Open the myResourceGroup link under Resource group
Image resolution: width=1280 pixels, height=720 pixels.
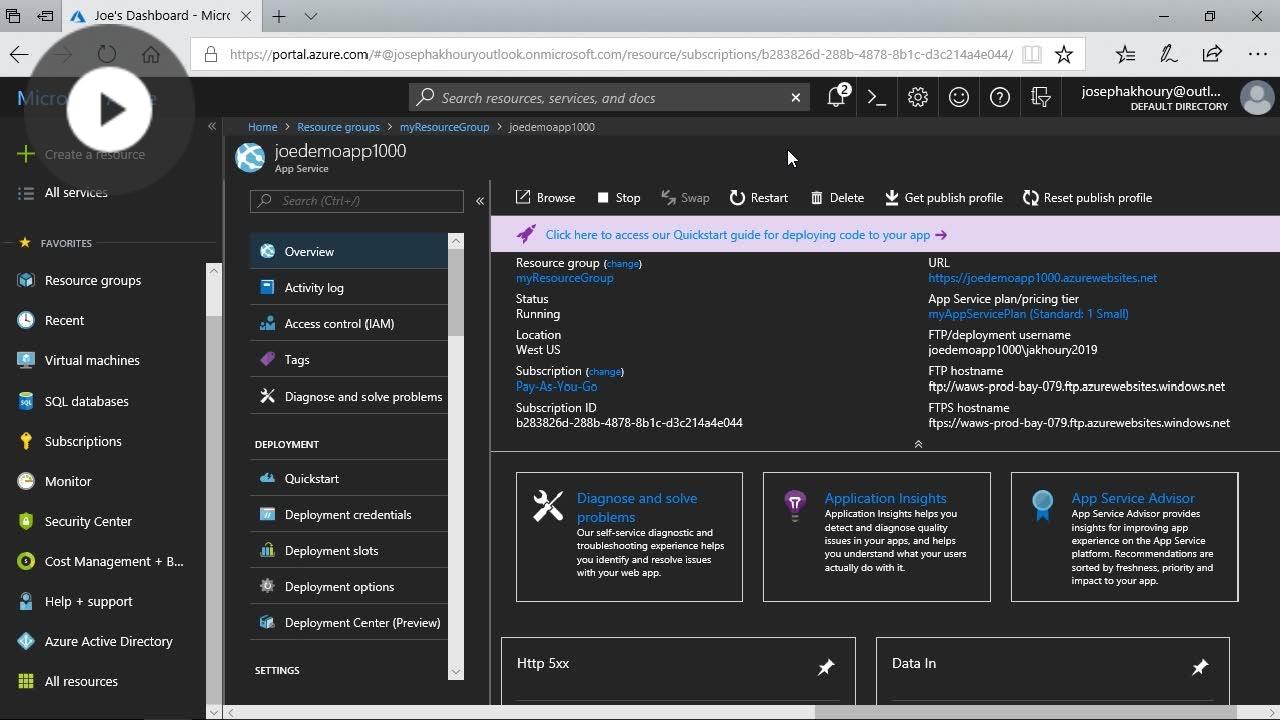tap(565, 278)
